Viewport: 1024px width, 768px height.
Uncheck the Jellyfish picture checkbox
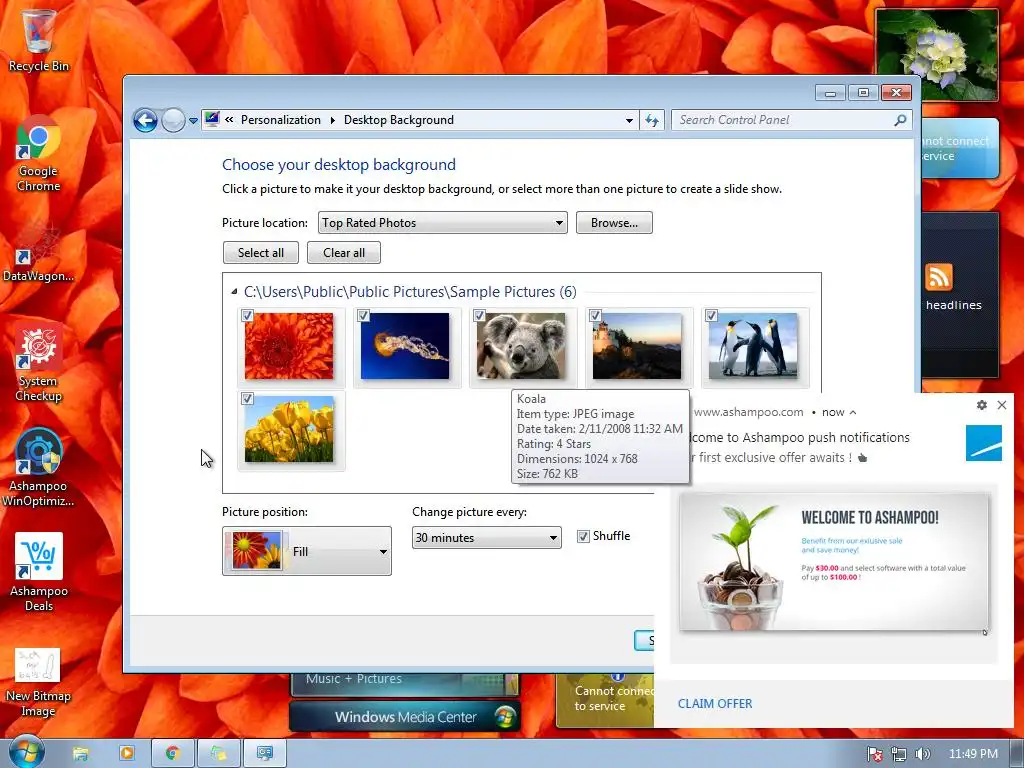[x=364, y=315]
